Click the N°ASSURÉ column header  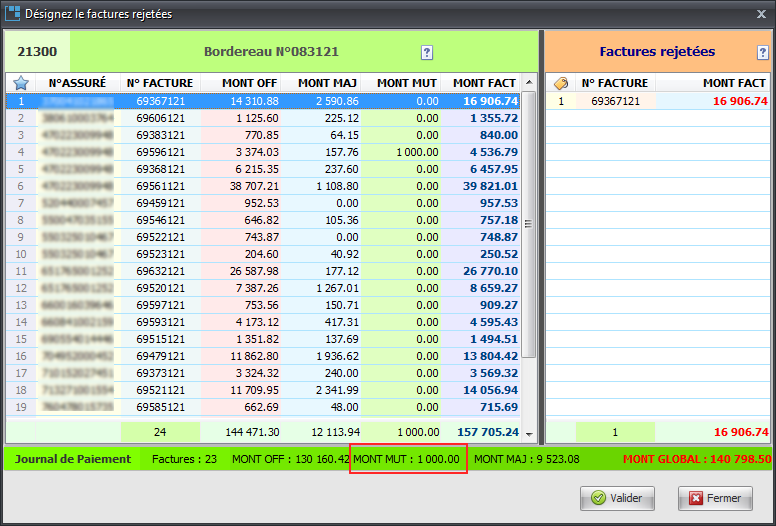point(77,83)
